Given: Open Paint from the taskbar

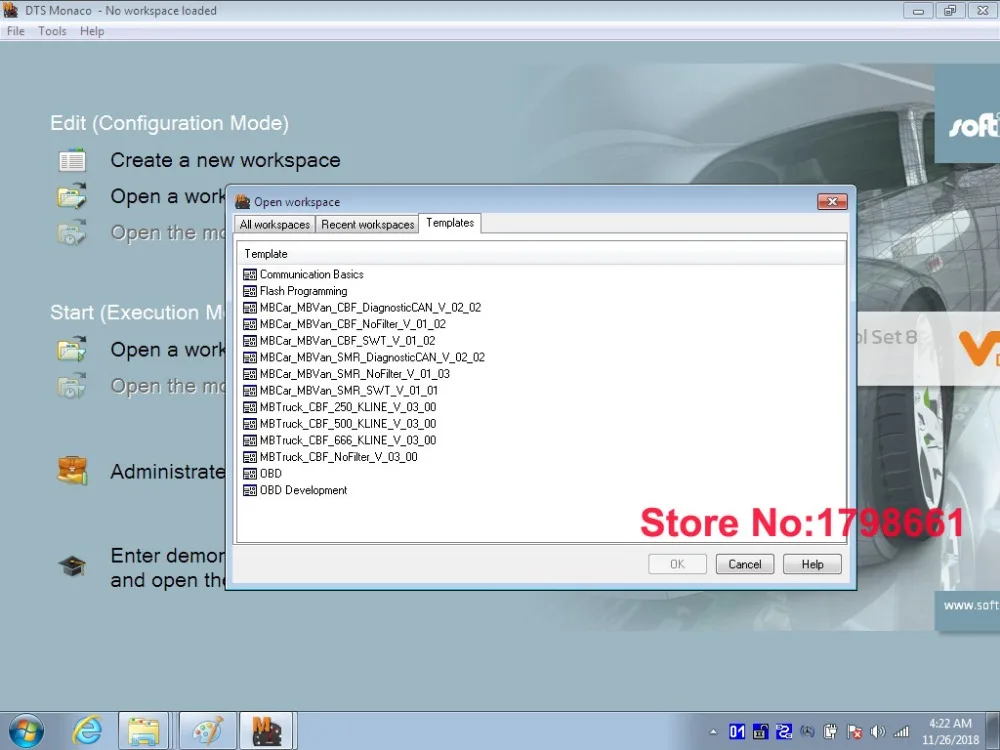Looking at the screenshot, I should (x=207, y=731).
